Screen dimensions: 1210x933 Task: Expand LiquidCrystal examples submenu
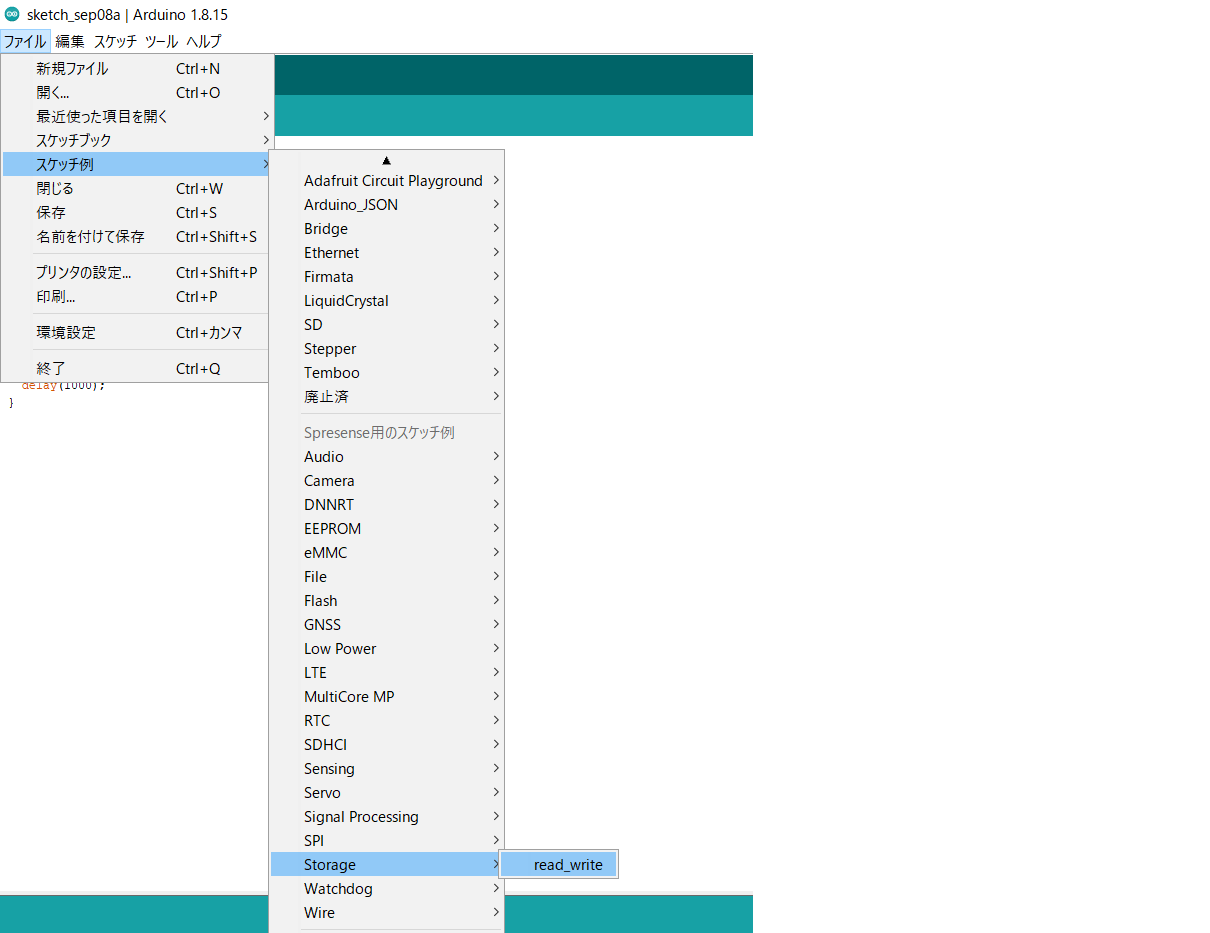click(x=386, y=301)
